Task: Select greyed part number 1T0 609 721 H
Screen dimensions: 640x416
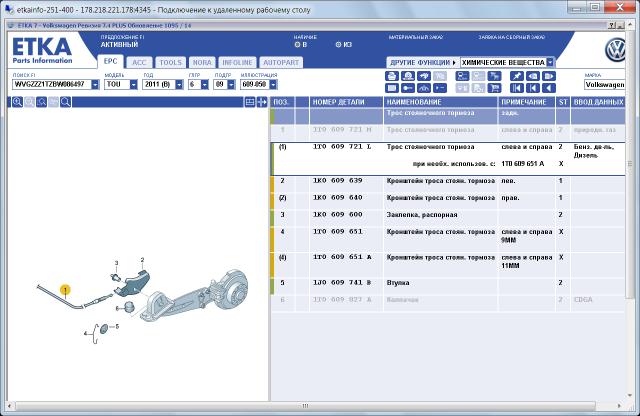Action: tap(342, 130)
